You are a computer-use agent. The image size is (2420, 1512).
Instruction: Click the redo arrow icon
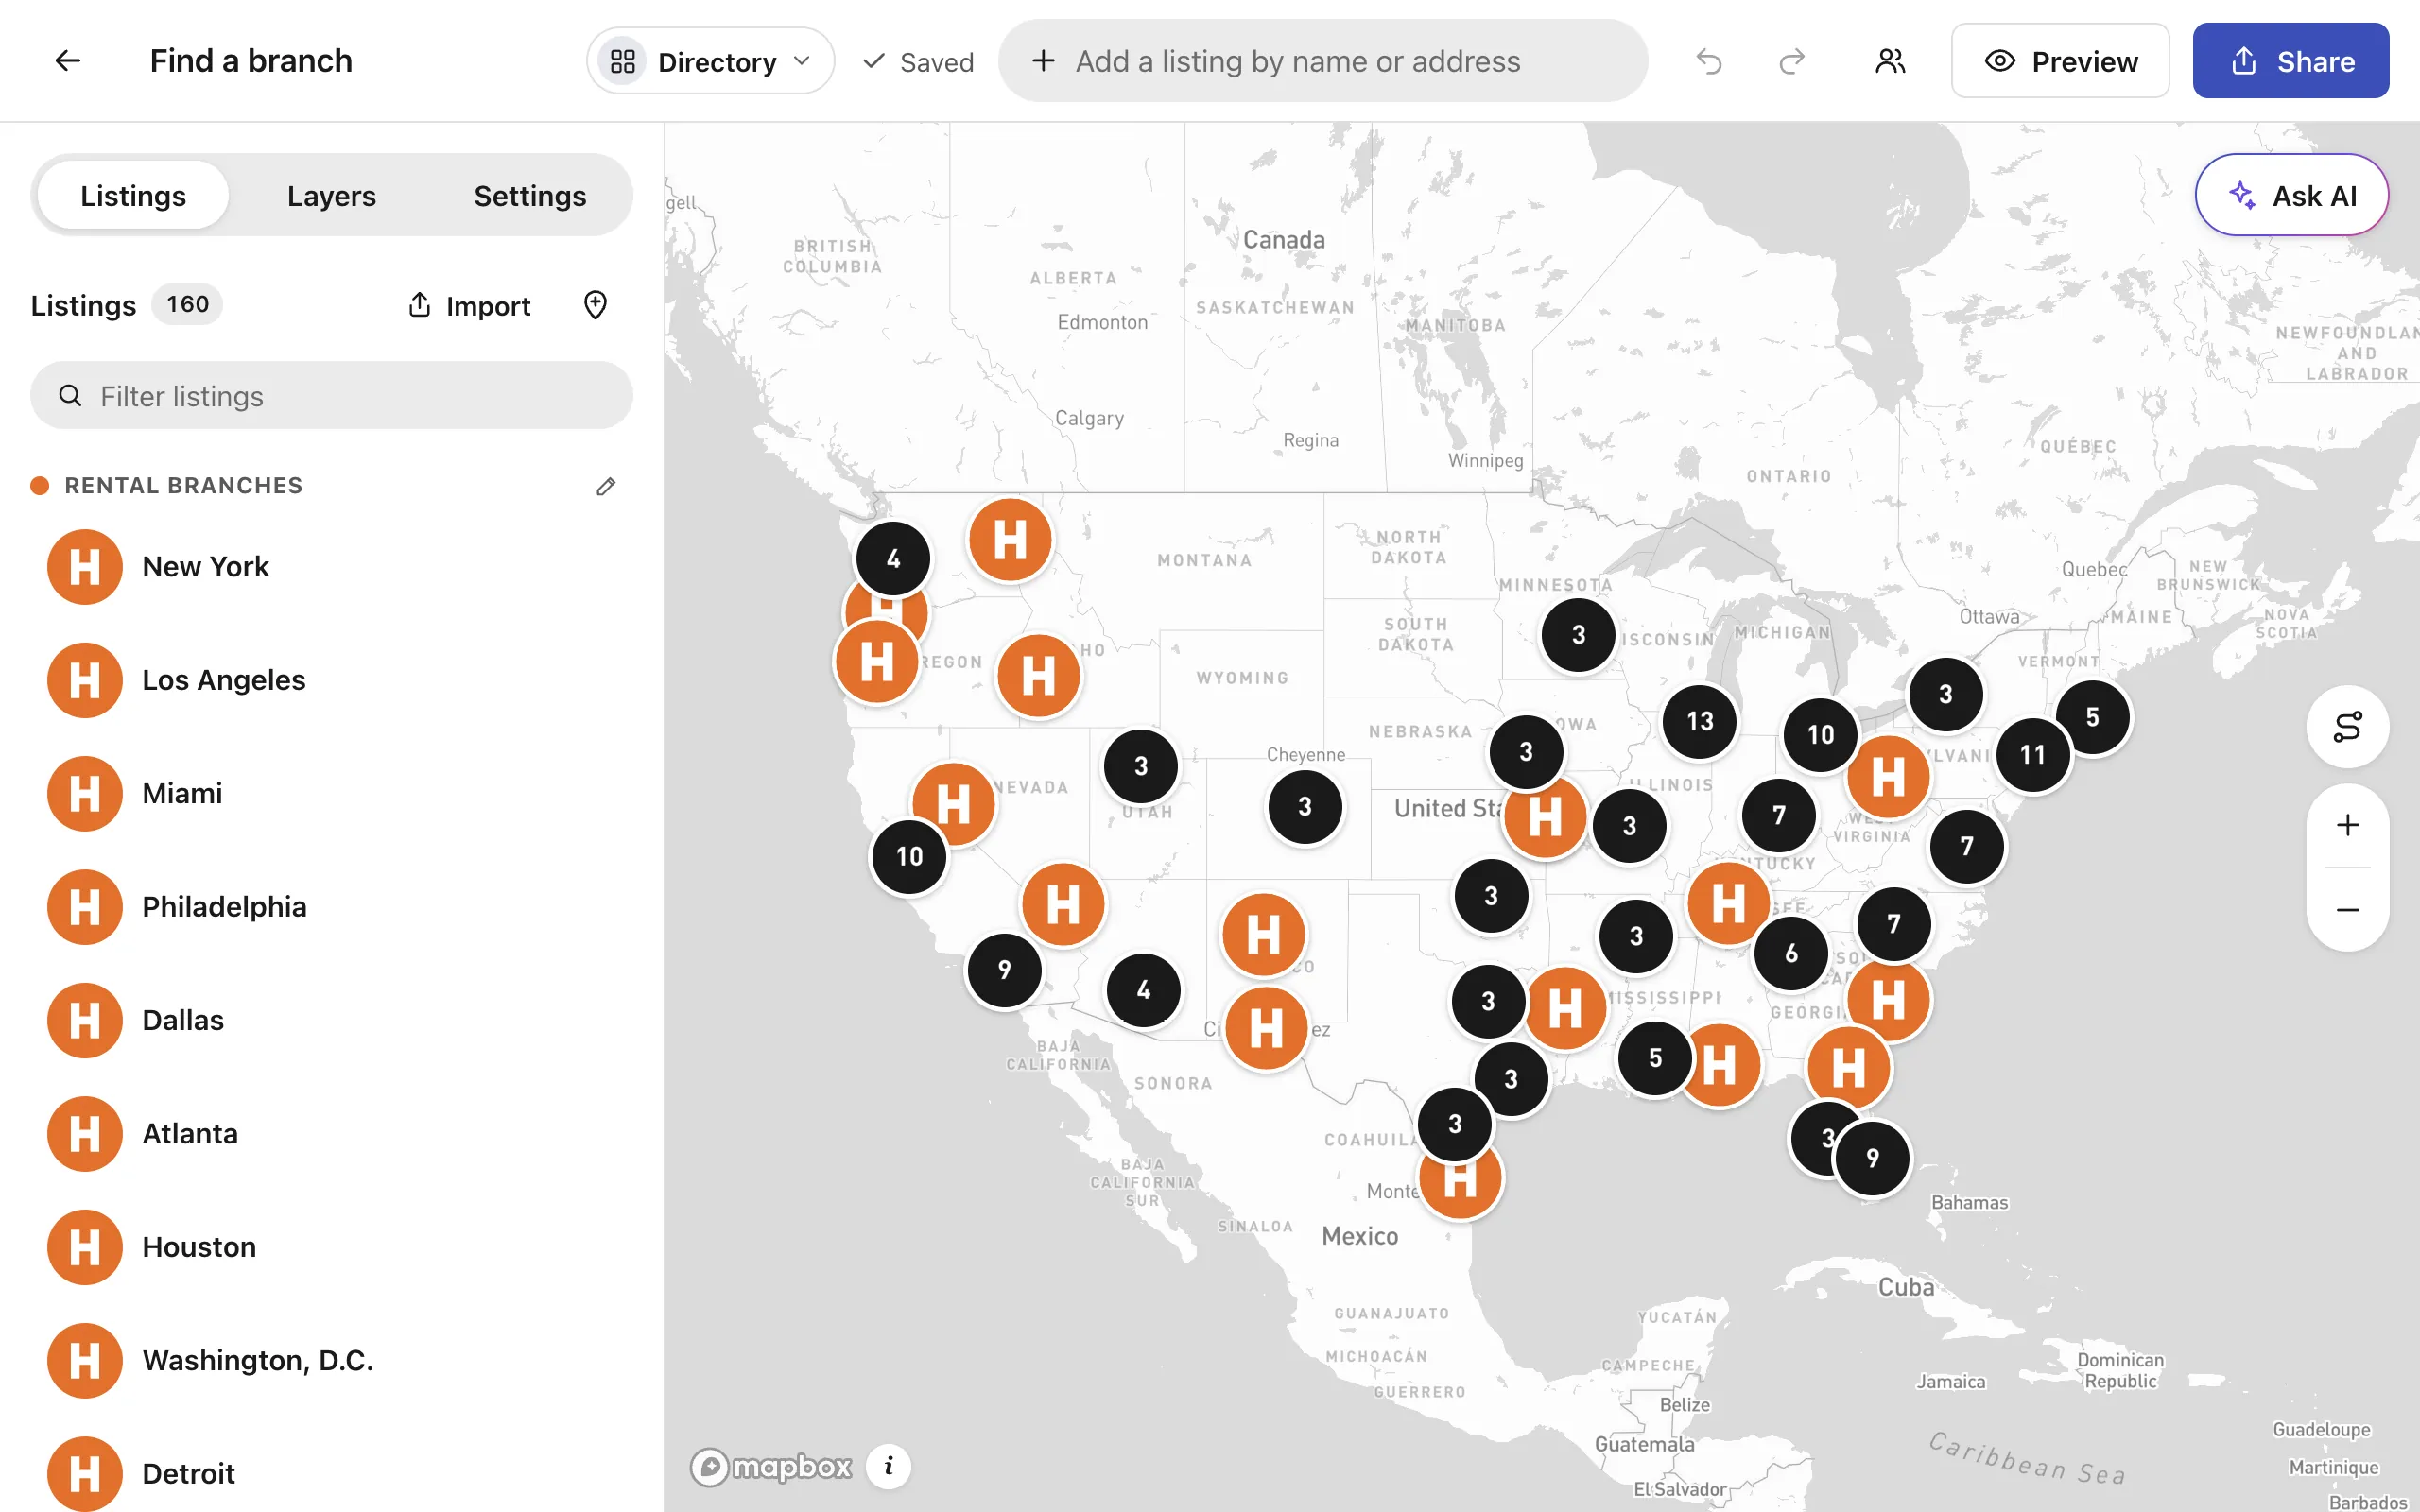[1792, 61]
